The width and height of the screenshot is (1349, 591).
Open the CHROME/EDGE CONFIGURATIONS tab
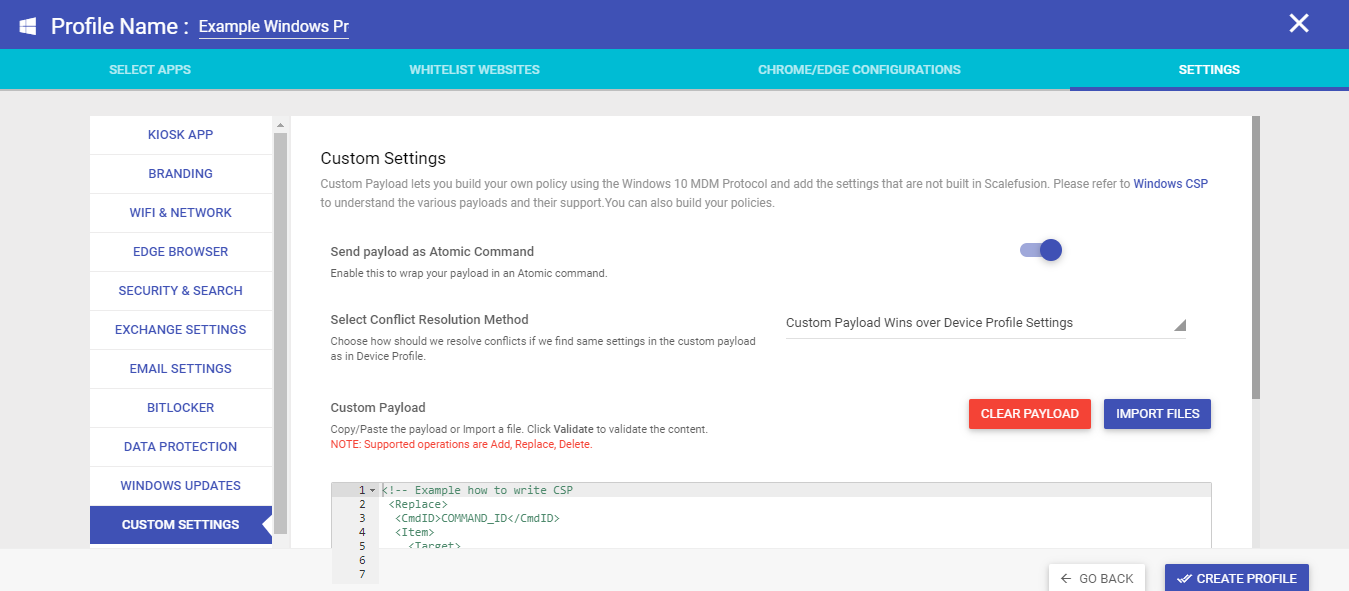(x=859, y=69)
